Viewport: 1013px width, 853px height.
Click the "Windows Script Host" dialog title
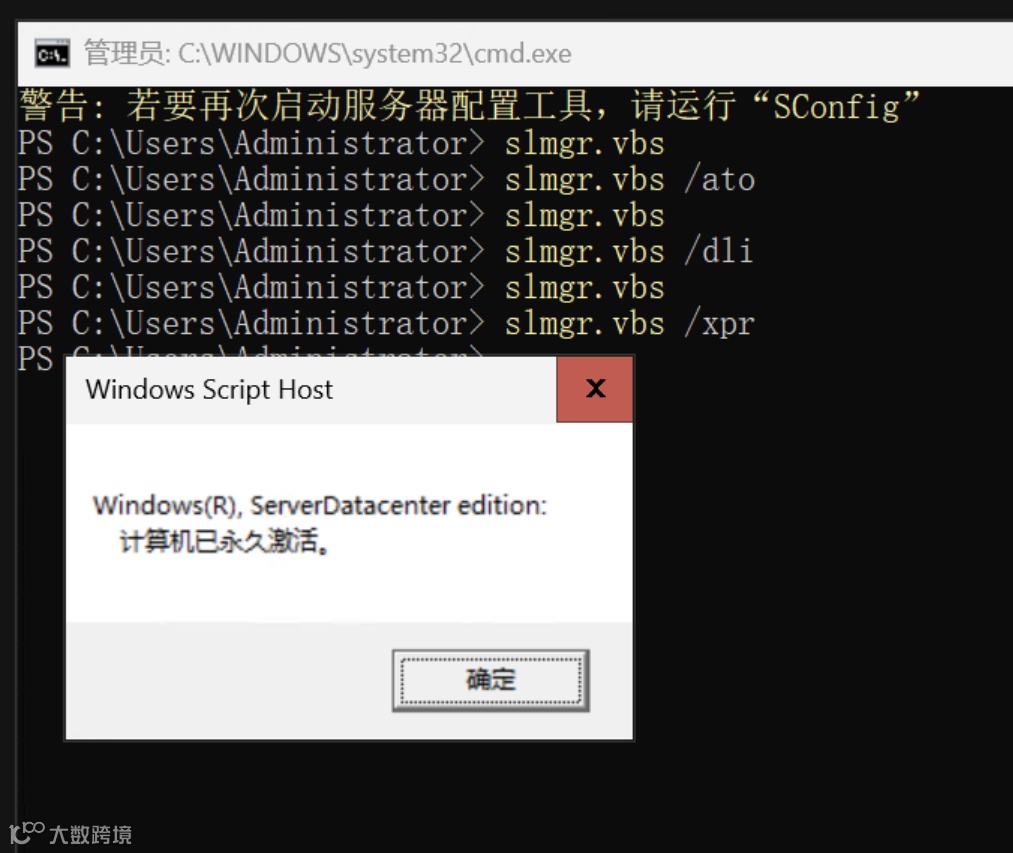(x=209, y=390)
